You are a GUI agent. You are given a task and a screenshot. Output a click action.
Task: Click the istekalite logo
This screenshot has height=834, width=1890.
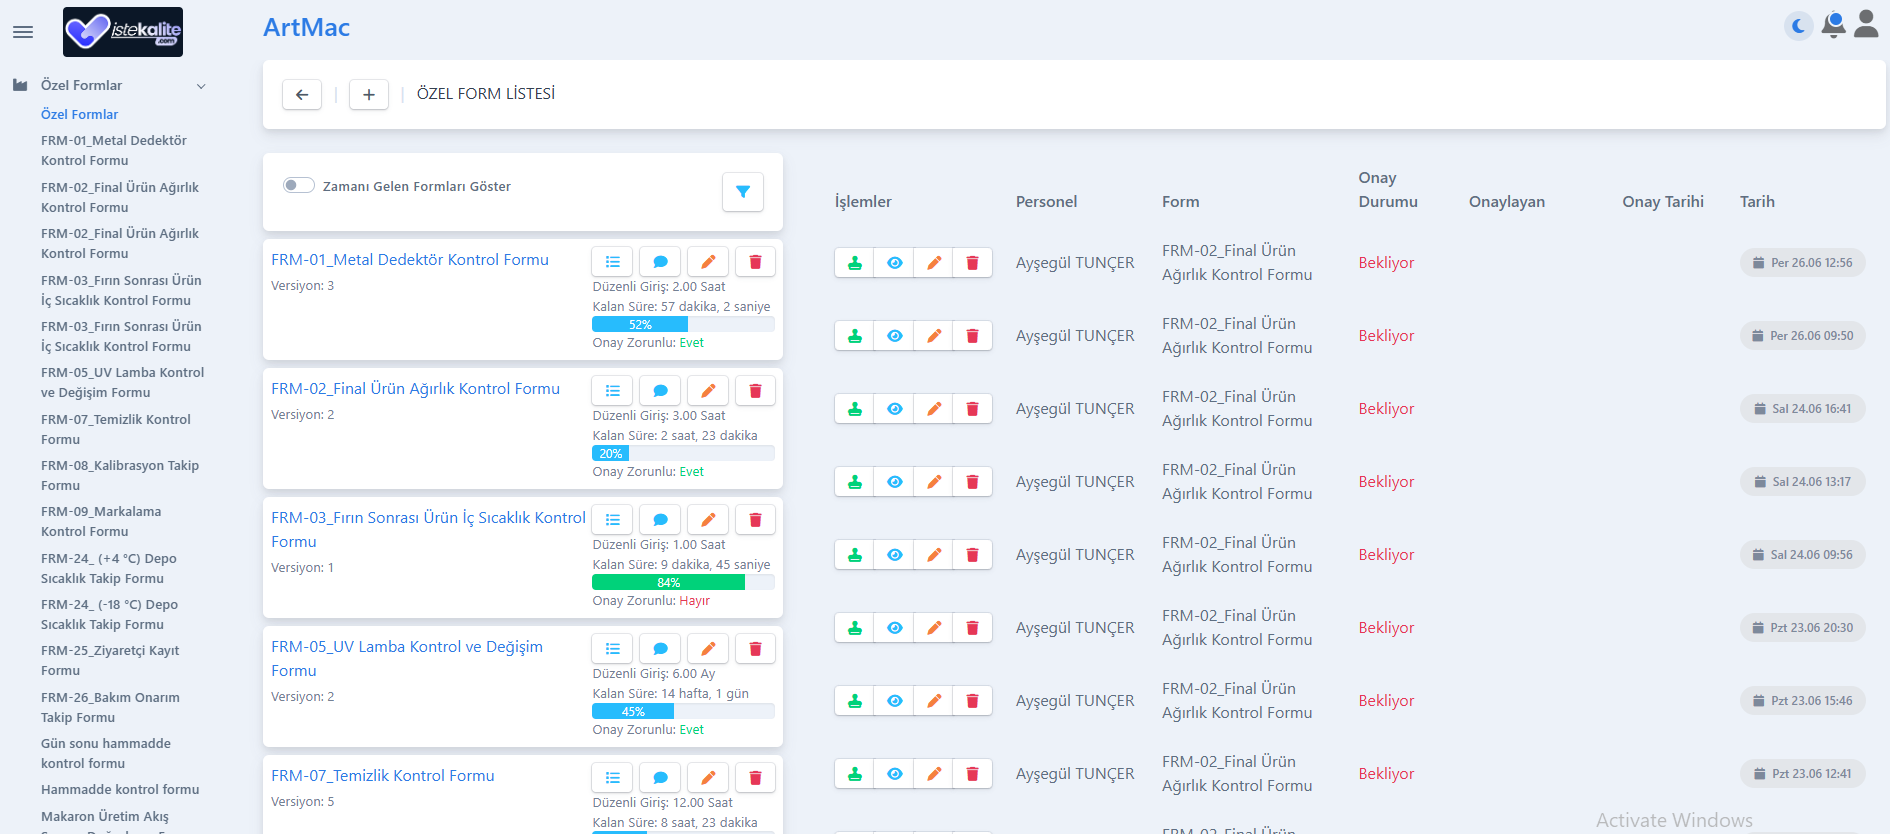(123, 32)
